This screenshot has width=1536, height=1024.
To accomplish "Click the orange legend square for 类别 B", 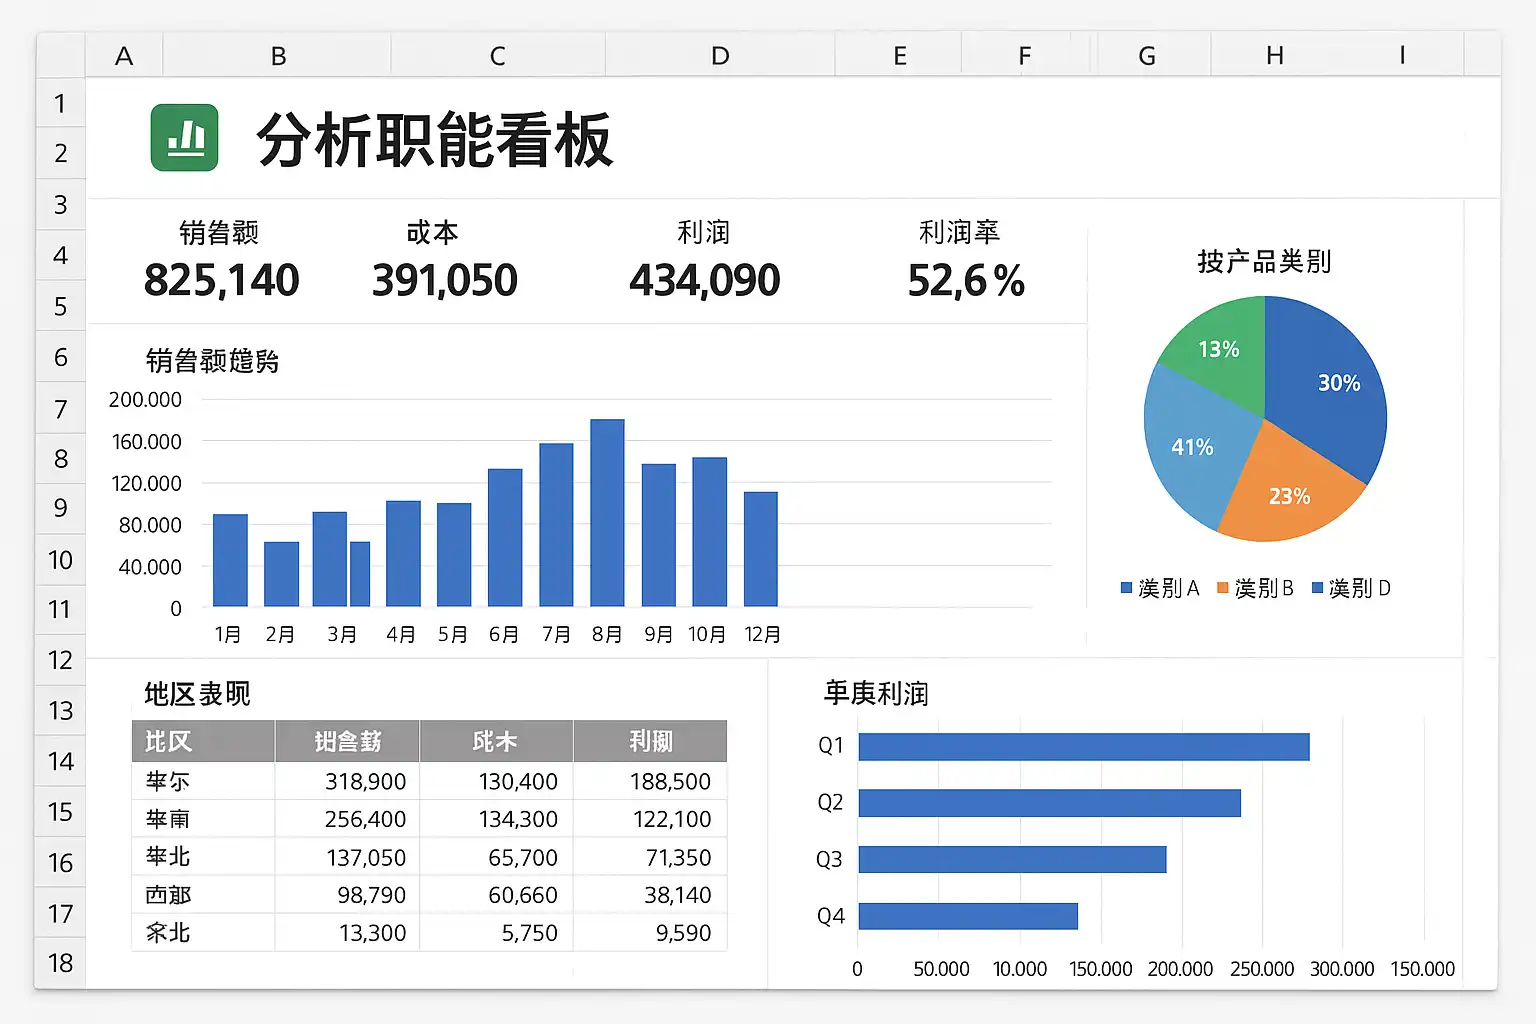I will point(1222,588).
